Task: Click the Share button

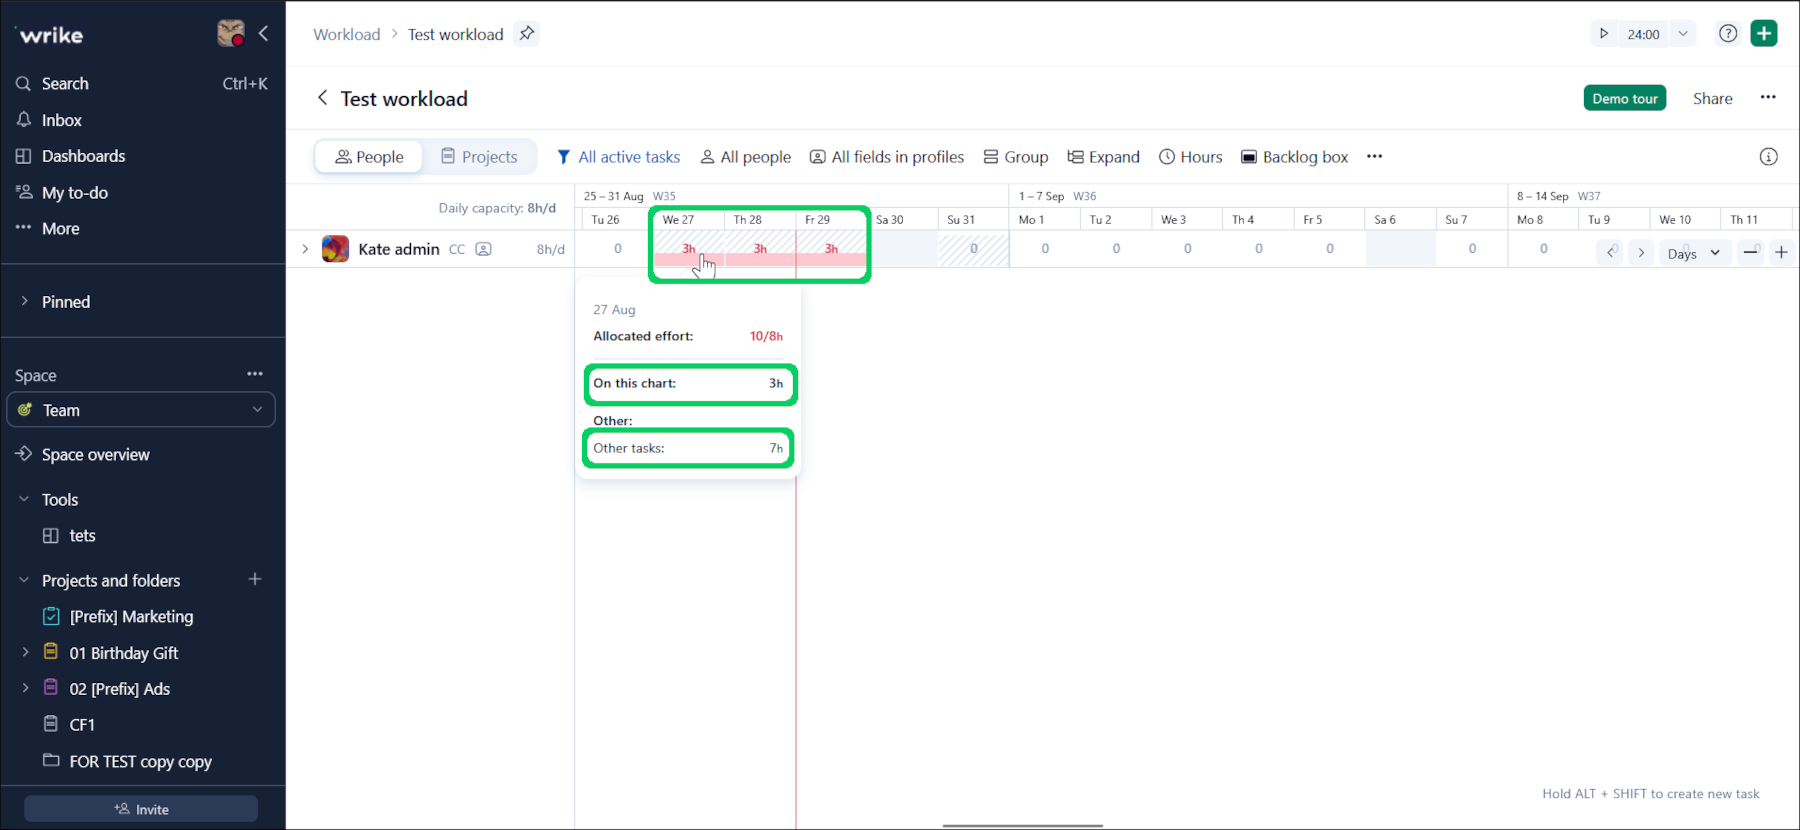Action: coord(1712,98)
